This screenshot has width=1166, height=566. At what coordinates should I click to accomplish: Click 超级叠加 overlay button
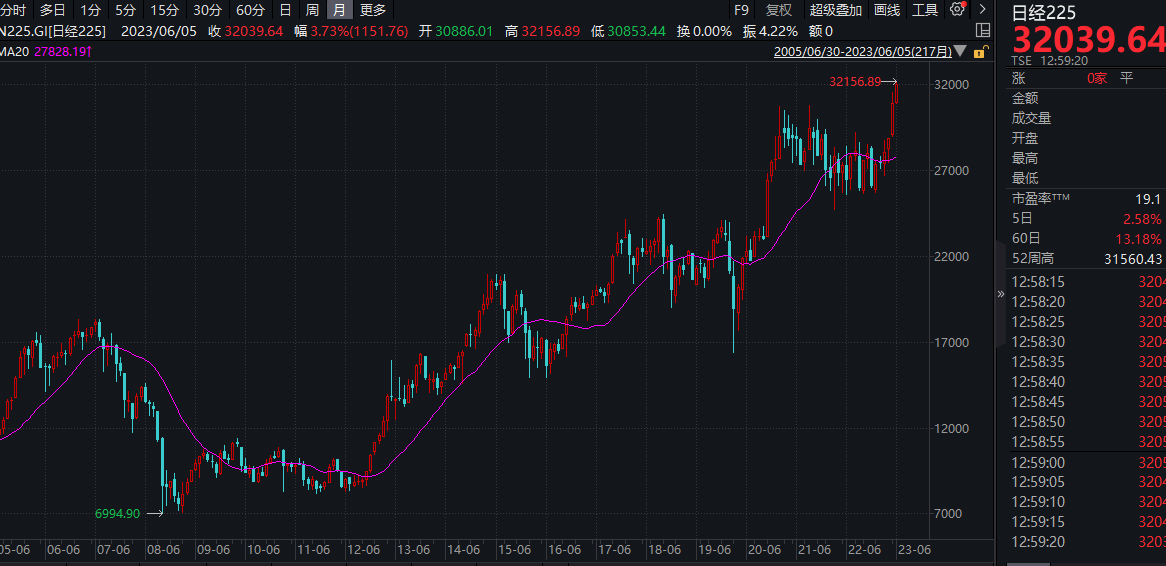click(835, 10)
